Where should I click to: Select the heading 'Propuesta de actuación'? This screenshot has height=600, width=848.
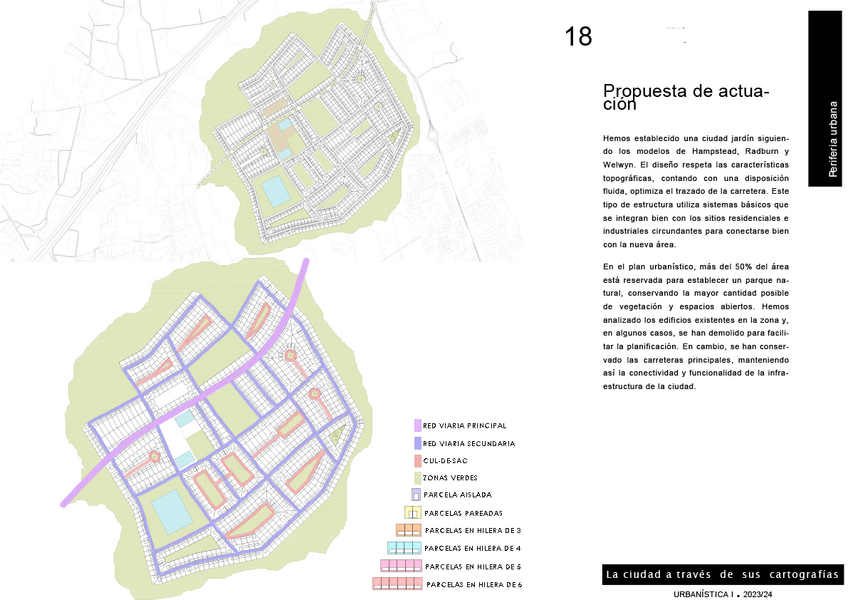tap(686, 96)
